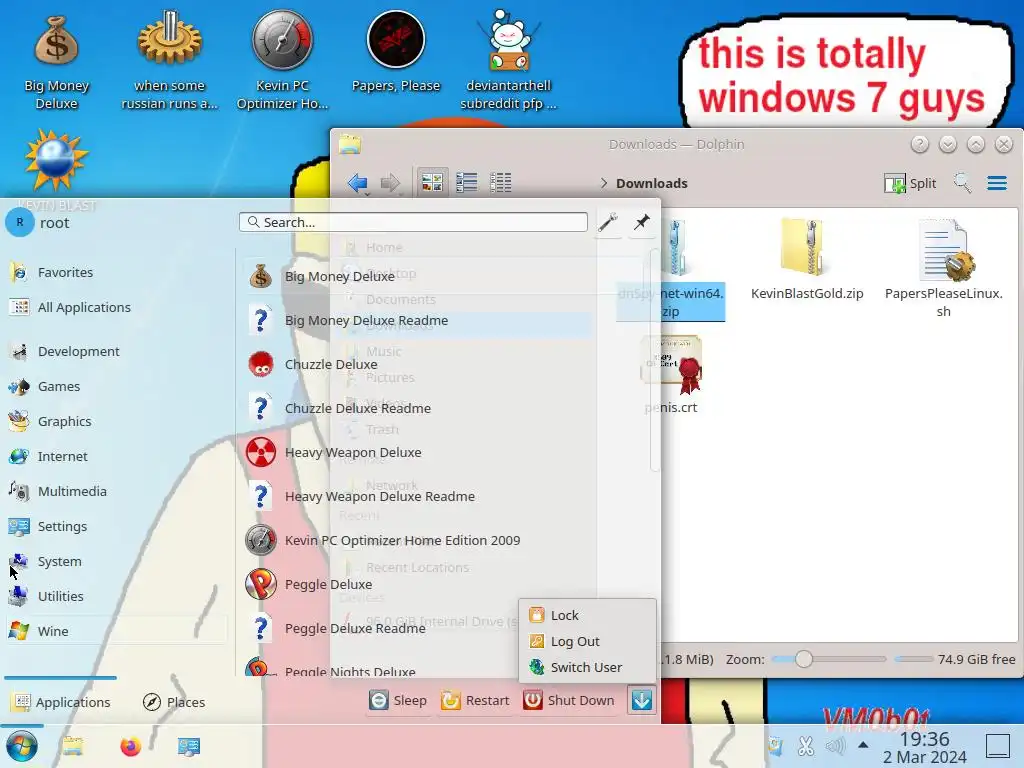Open Big Money Deluxe desktop icon
The width and height of the screenshot is (1024, 768).
[x=56, y=62]
